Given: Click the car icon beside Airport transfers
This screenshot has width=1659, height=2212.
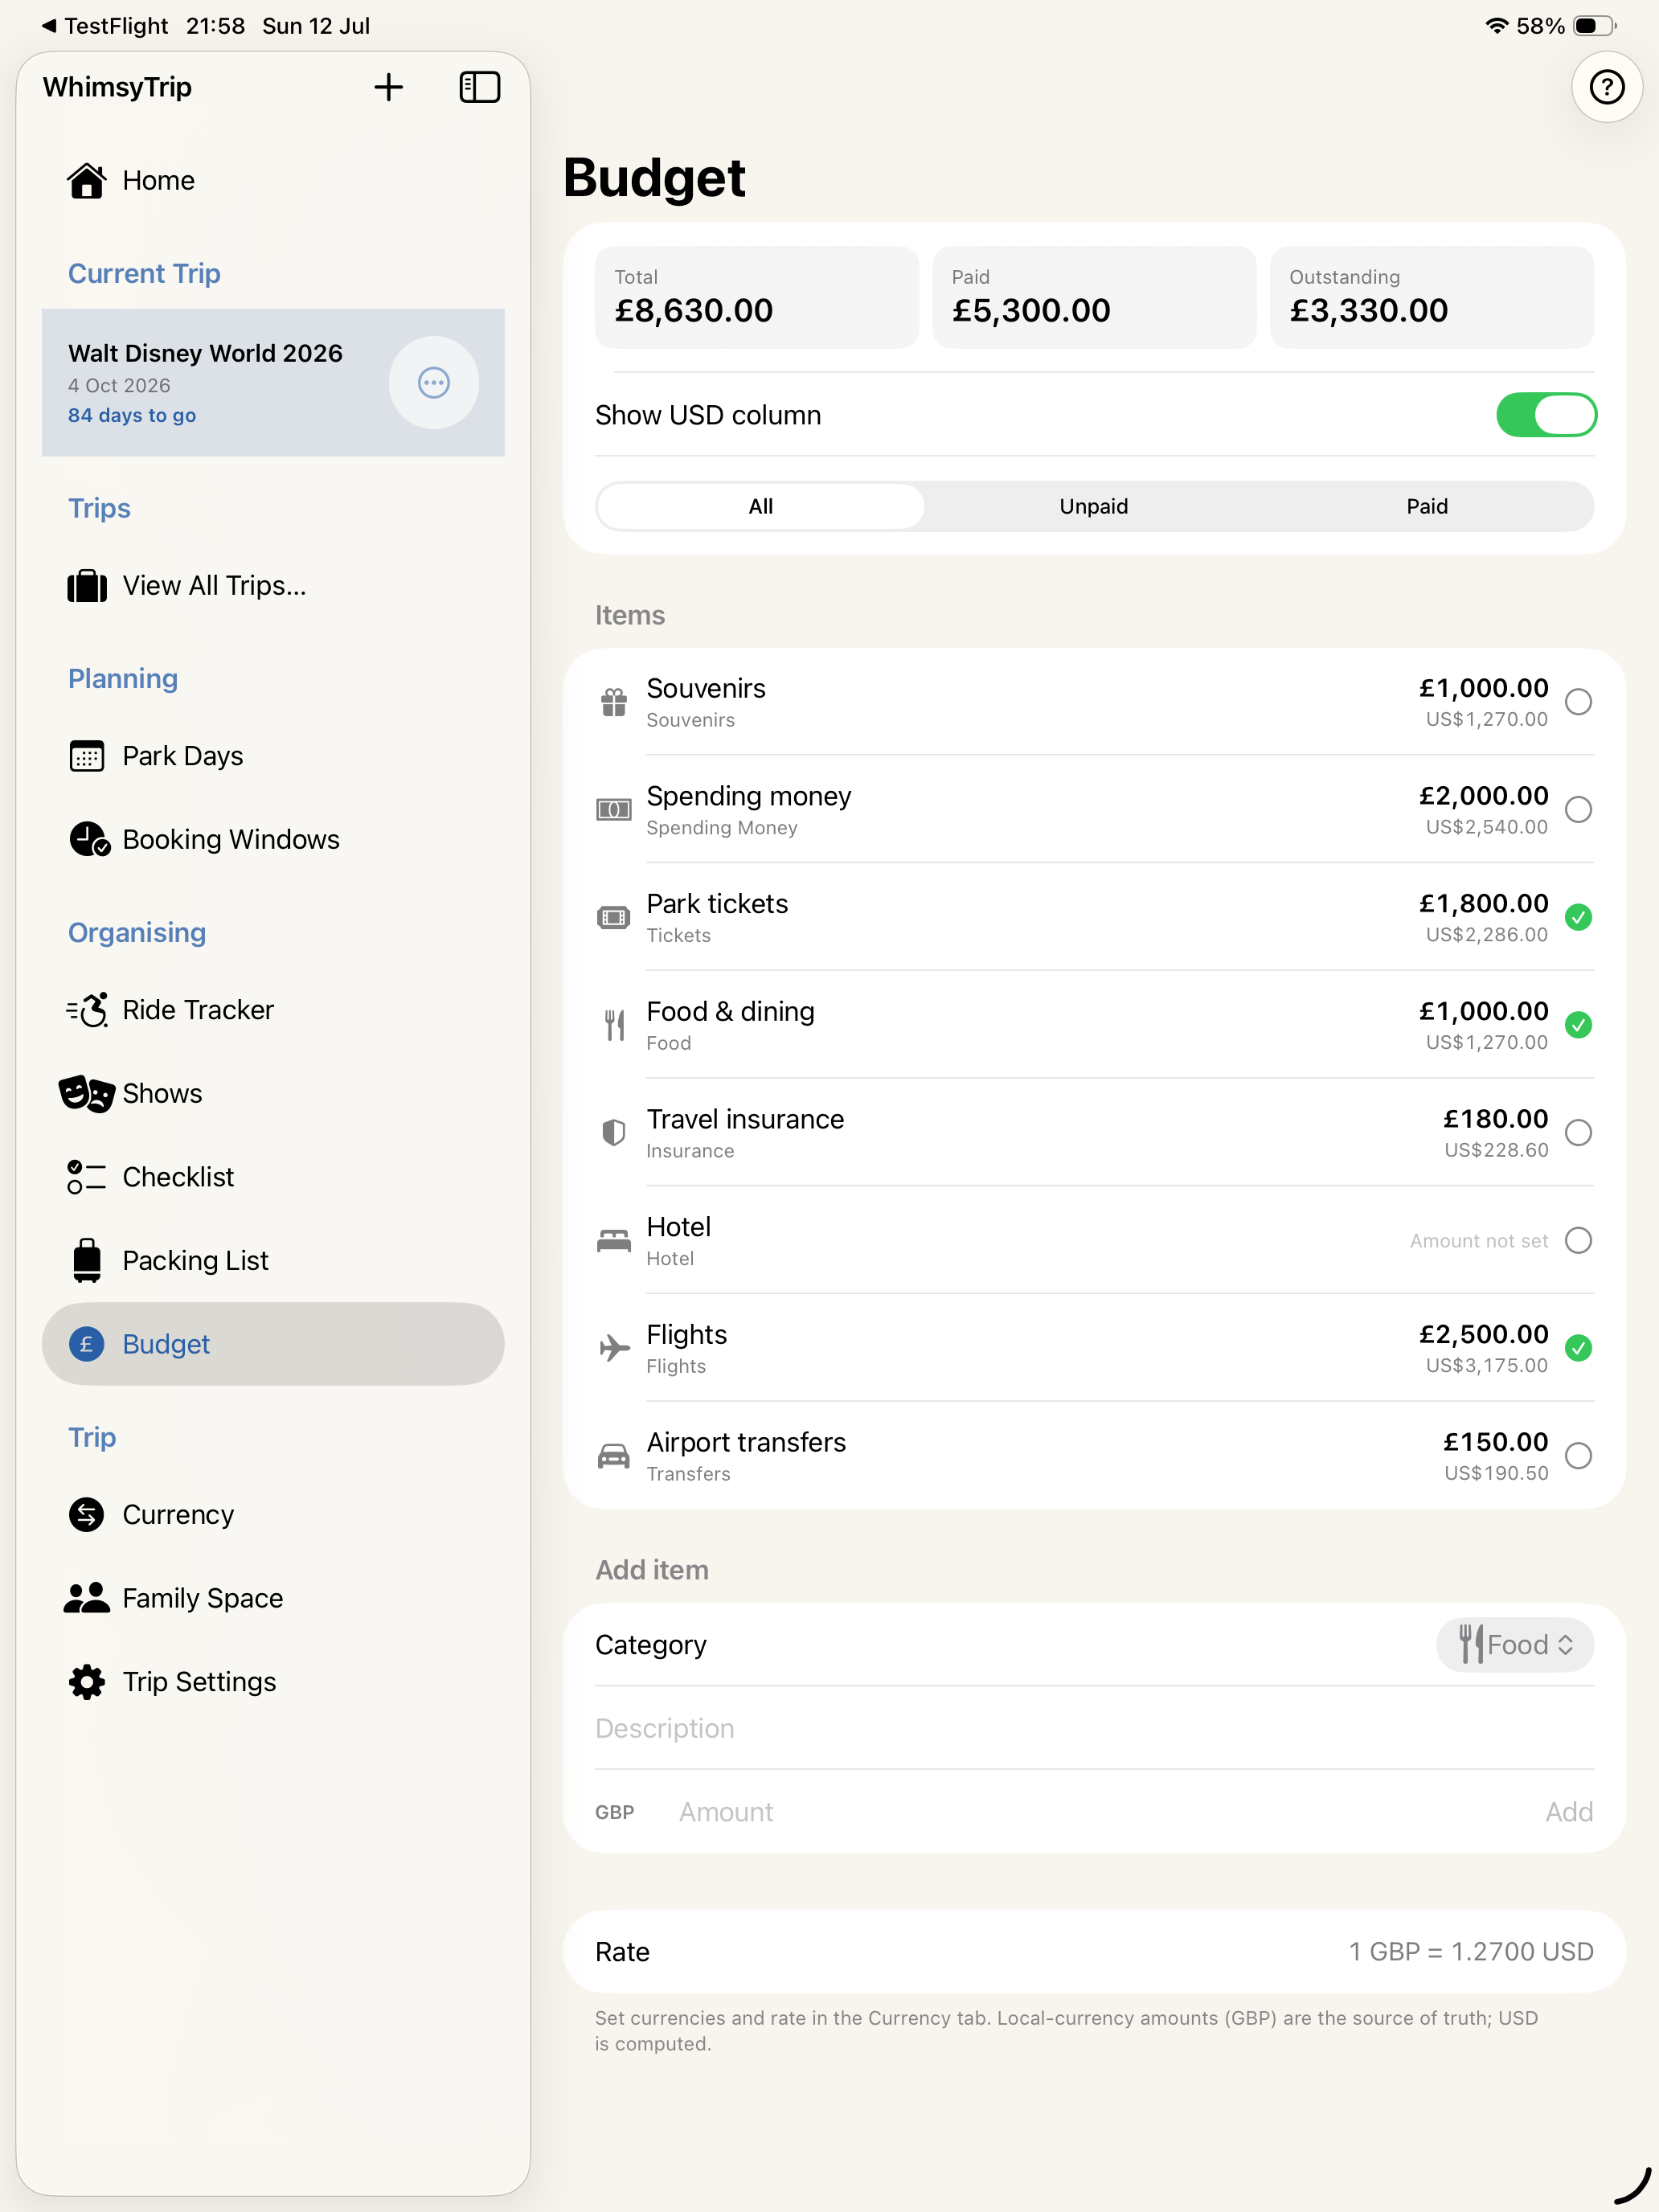Looking at the screenshot, I should [614, 1456].
